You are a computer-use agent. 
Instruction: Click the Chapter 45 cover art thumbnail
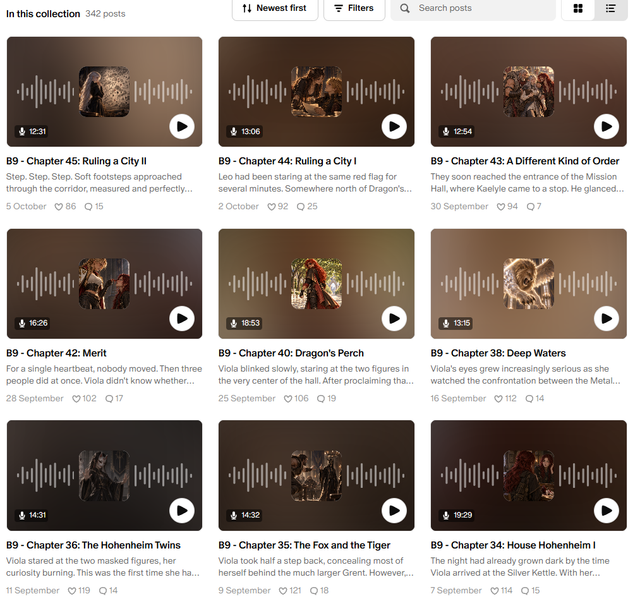coord(104,91)
